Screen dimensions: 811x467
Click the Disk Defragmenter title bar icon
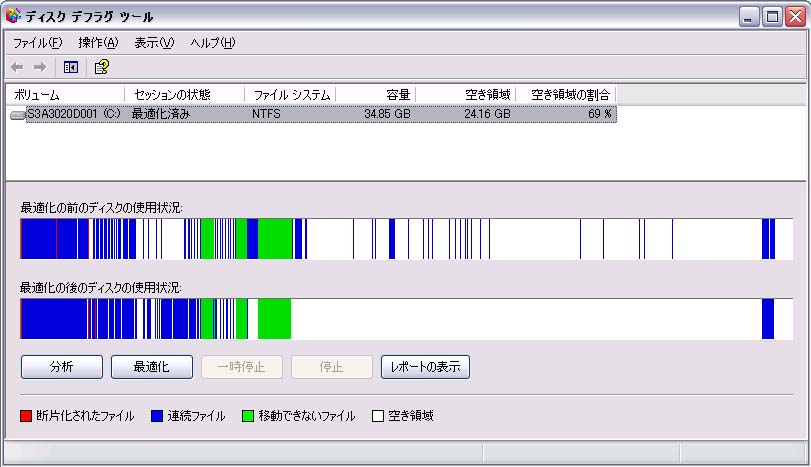13,16
